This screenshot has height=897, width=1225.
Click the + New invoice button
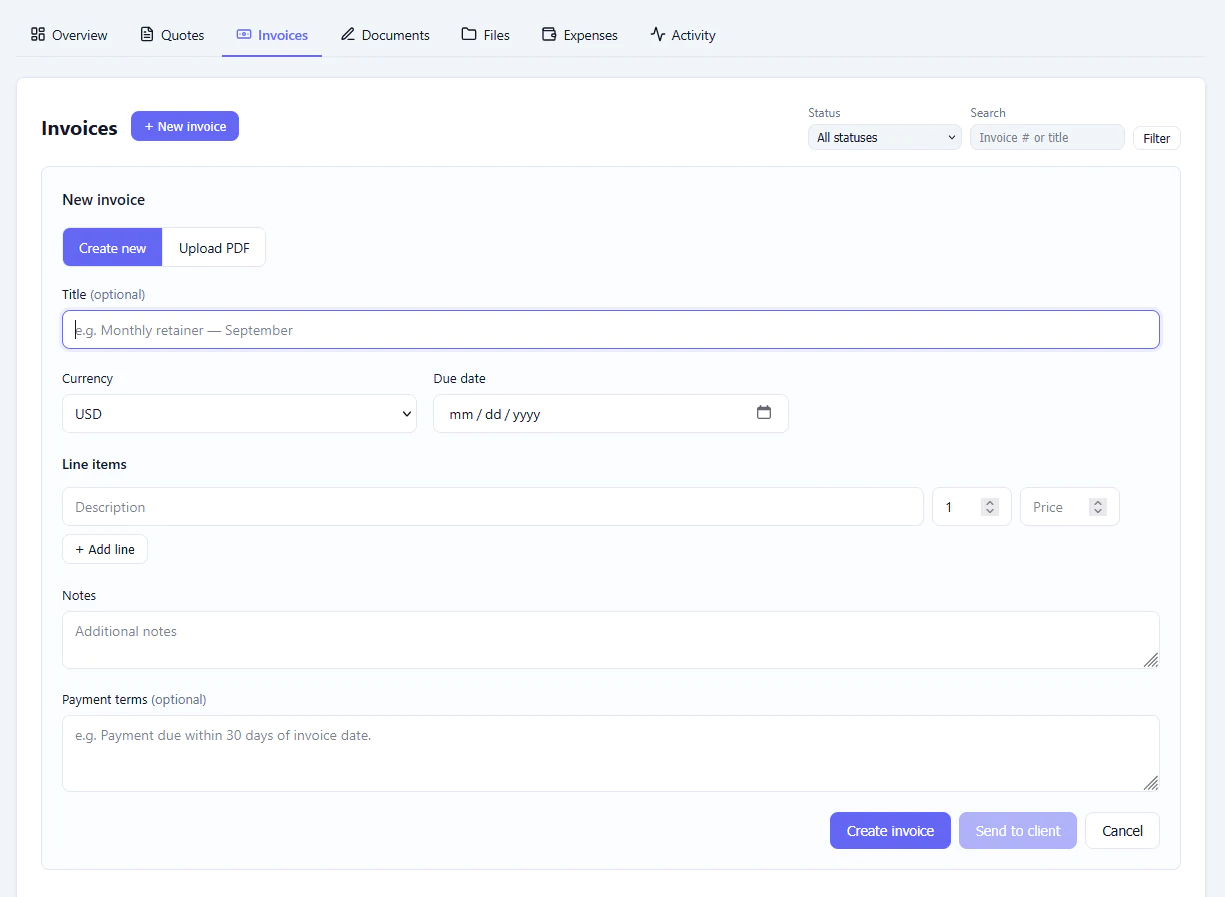[x=185, y=126]
